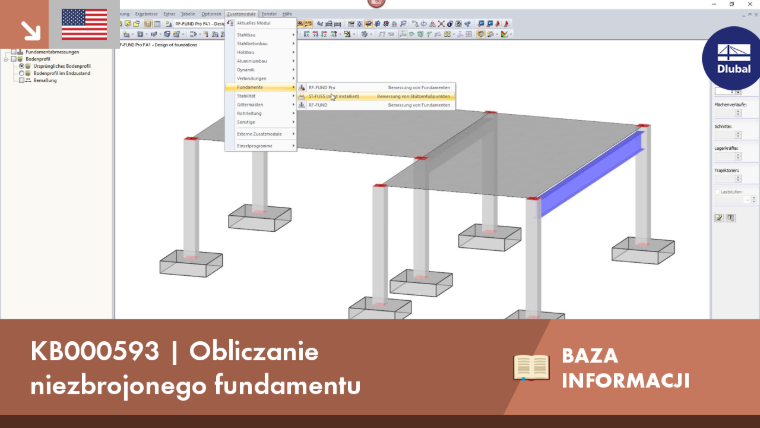The height and width of the screenshot is (428, 760).
Task: Open the Hilfe menu
Action: [287, 14]
